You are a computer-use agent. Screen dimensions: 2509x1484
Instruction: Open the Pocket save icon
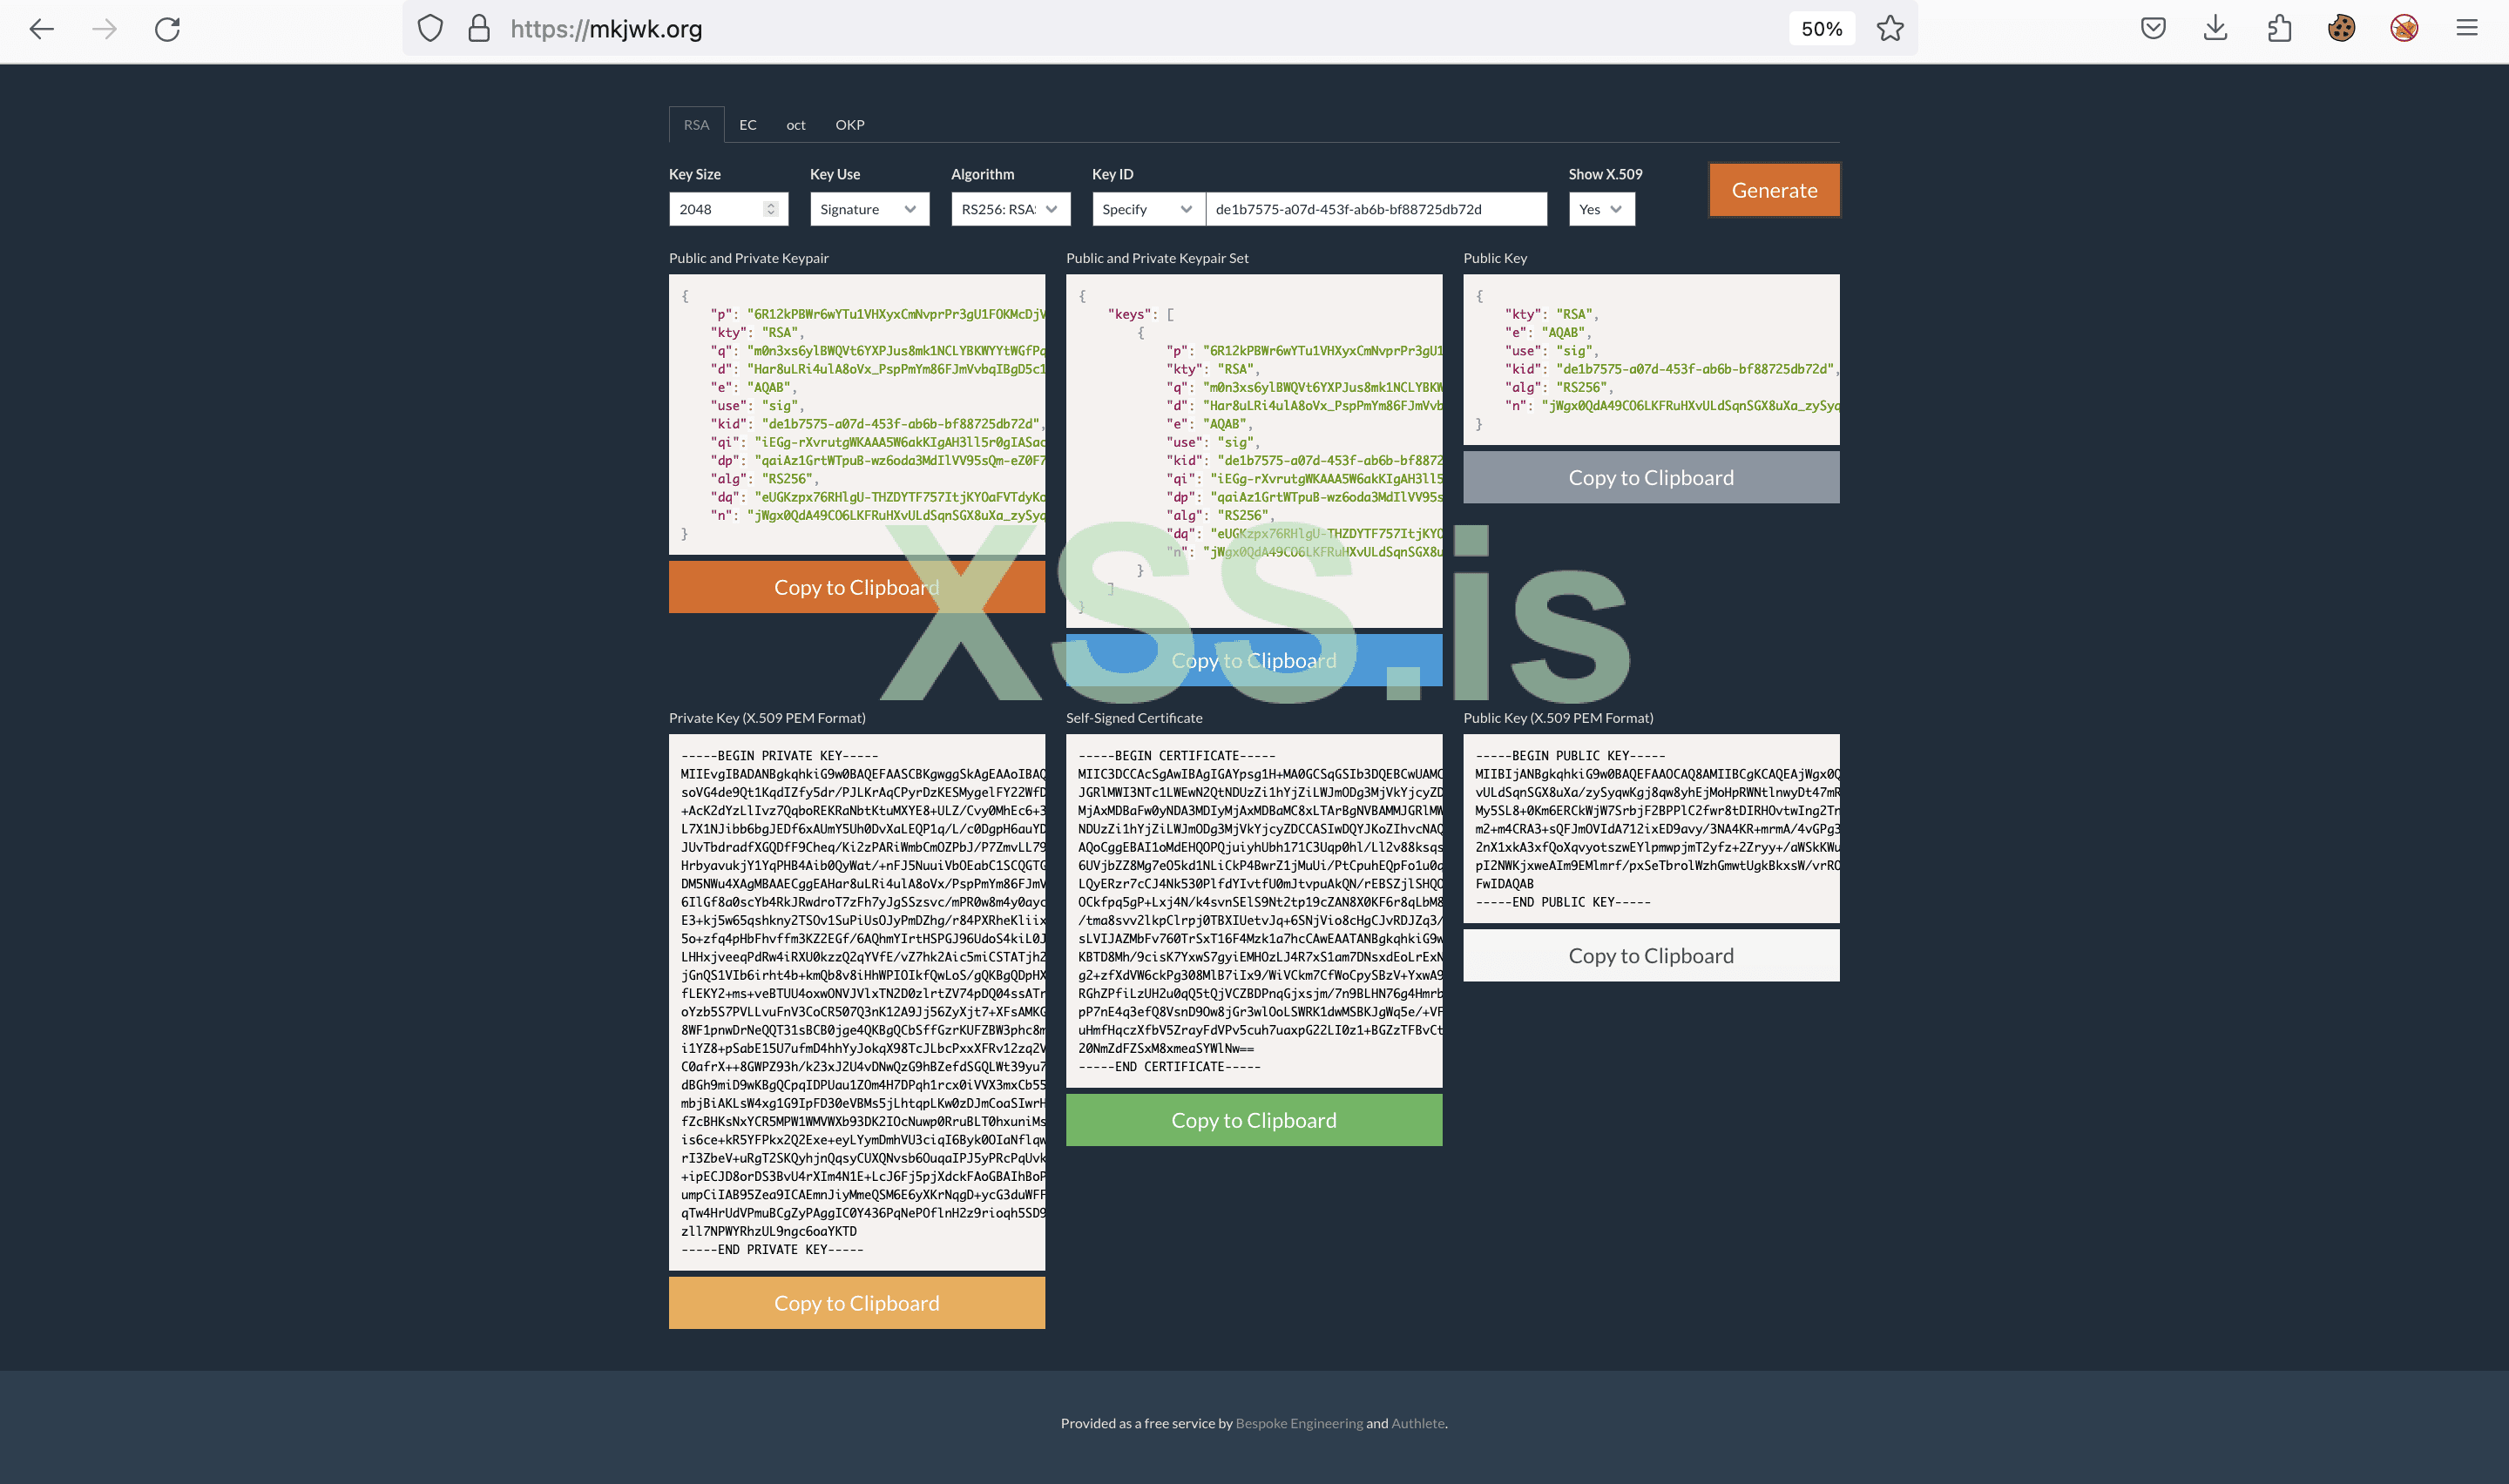click(x=2153, y=29)
